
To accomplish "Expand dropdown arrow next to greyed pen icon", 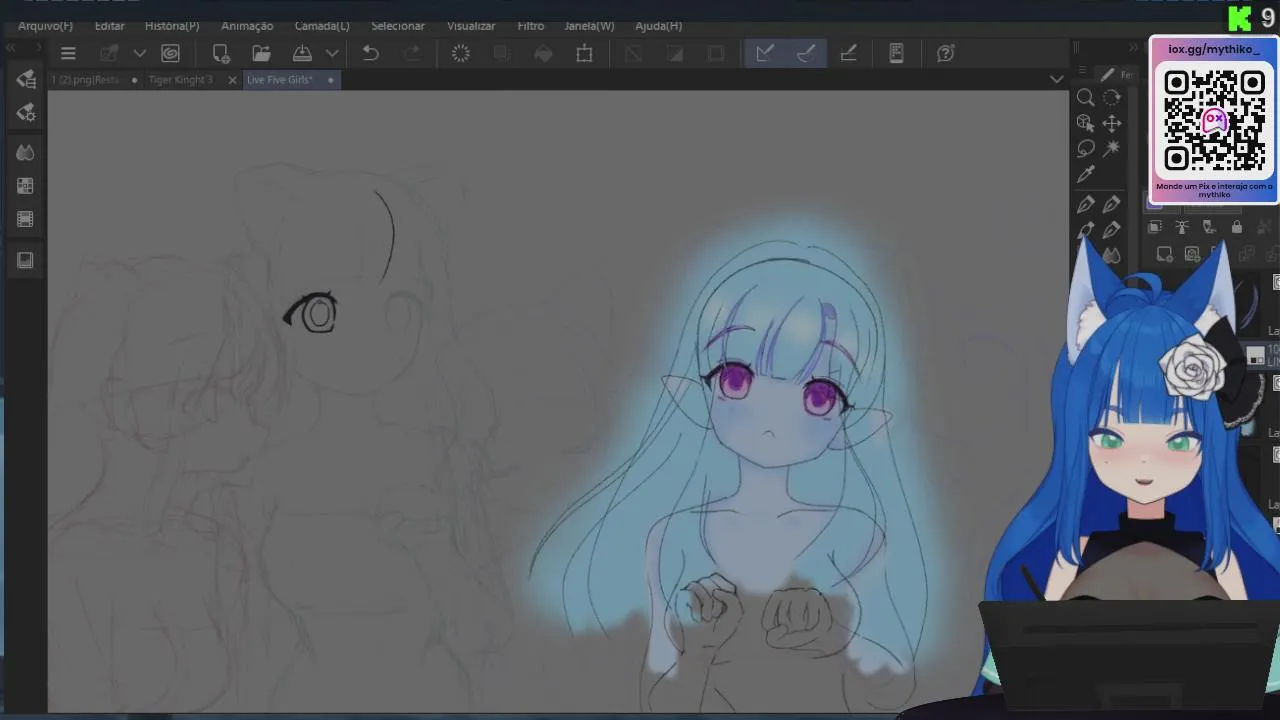I will coord(140,54).
